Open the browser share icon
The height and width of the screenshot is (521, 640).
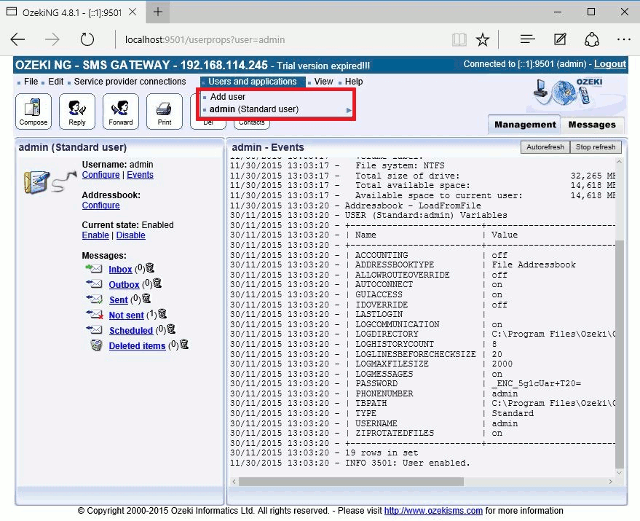click(592, 40)
